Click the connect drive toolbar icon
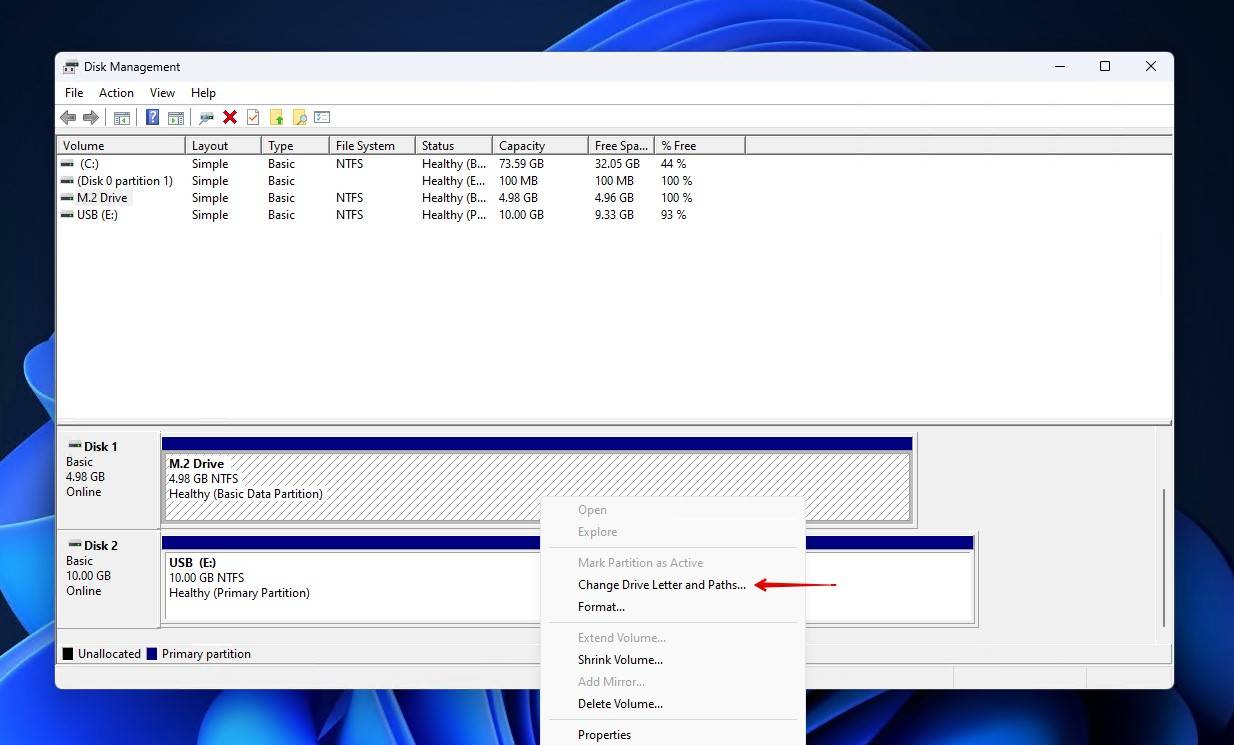 [x=206, y=117]
